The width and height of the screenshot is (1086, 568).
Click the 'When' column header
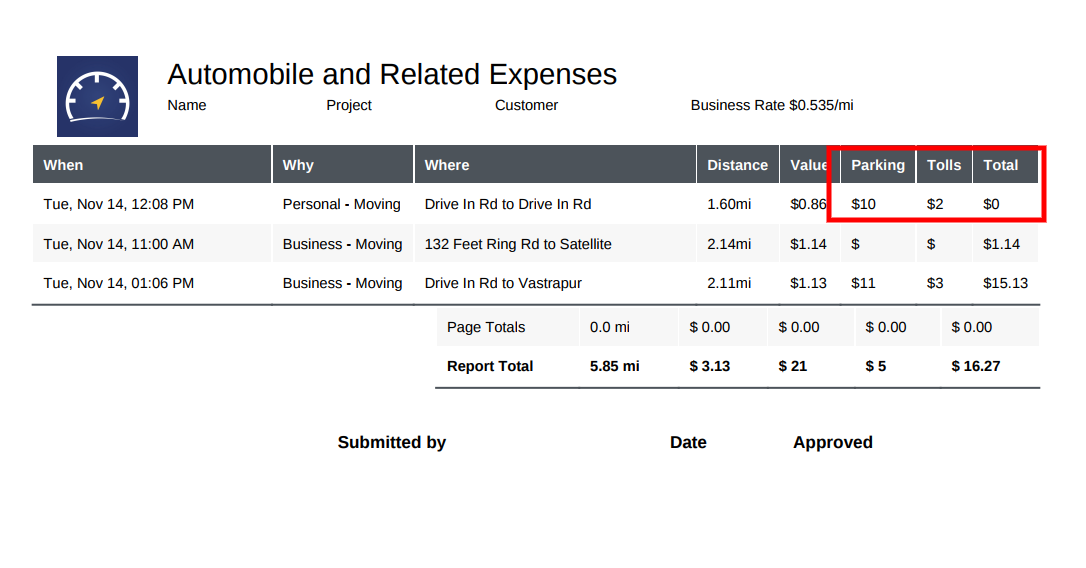152,165
